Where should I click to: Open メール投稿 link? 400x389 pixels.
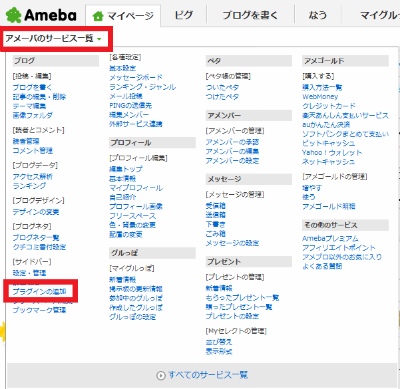[126, 96]
